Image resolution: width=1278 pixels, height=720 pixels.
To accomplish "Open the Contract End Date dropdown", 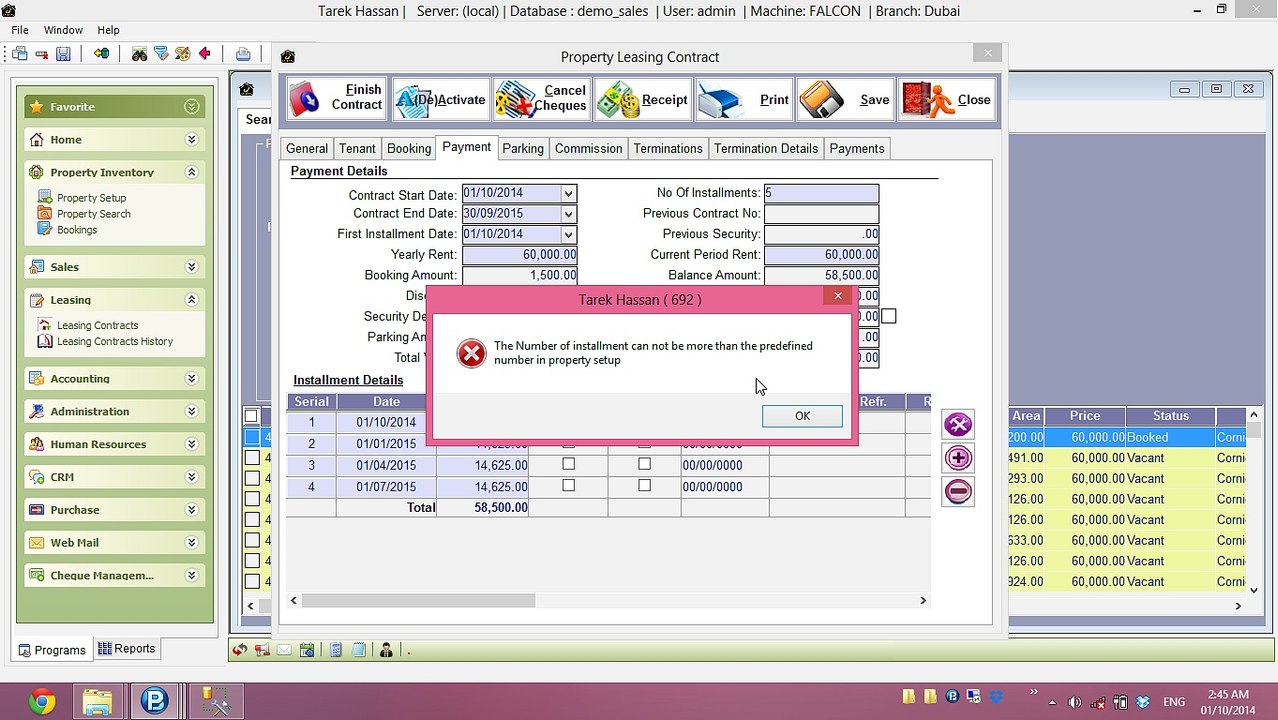I will click(x=568, y=214).
